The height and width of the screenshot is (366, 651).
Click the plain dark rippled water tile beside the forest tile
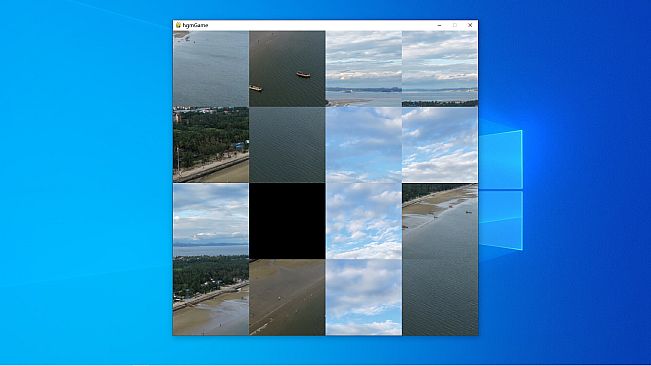pos(287,145)
